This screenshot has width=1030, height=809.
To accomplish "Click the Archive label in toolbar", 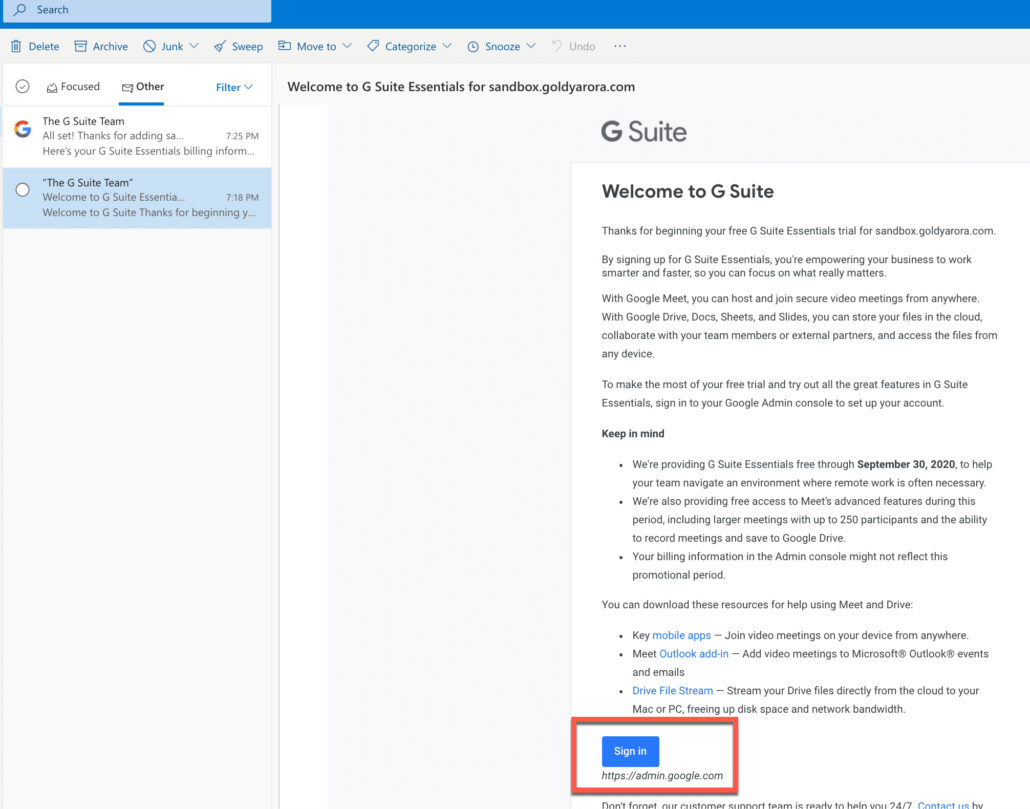I will coord(110,47).
